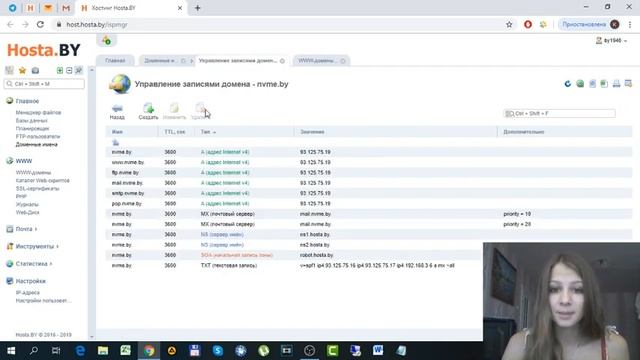The image size is (640, 360).
Task: Click the table settings icon at header's right end
Action: 628,84
